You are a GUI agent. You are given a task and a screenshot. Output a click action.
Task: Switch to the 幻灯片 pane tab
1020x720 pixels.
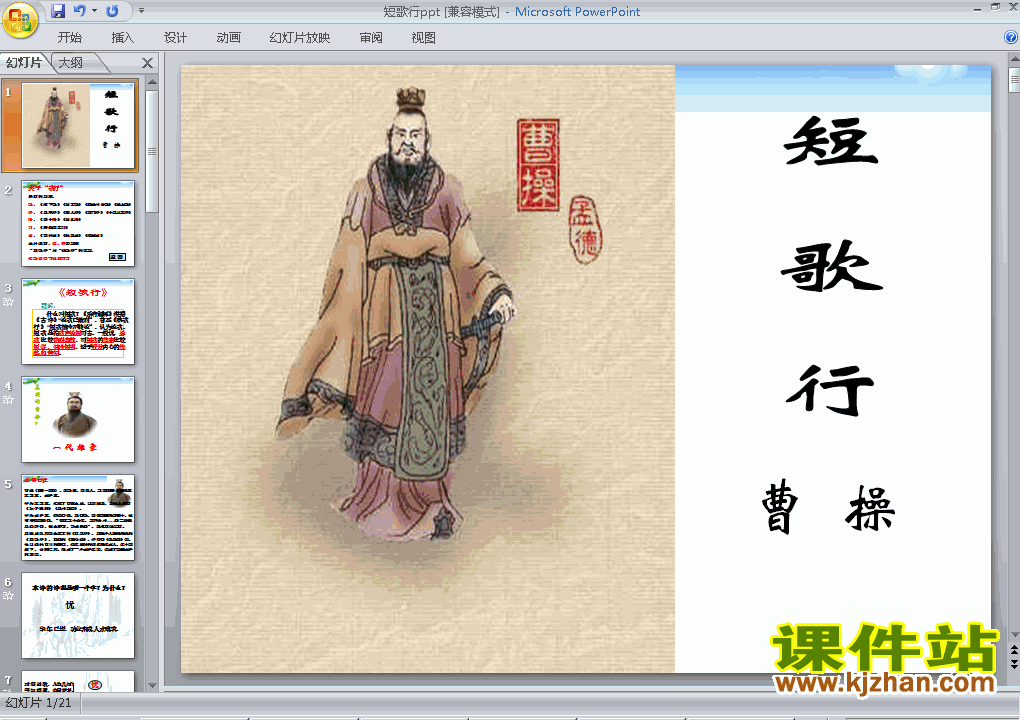pos(23,62)
